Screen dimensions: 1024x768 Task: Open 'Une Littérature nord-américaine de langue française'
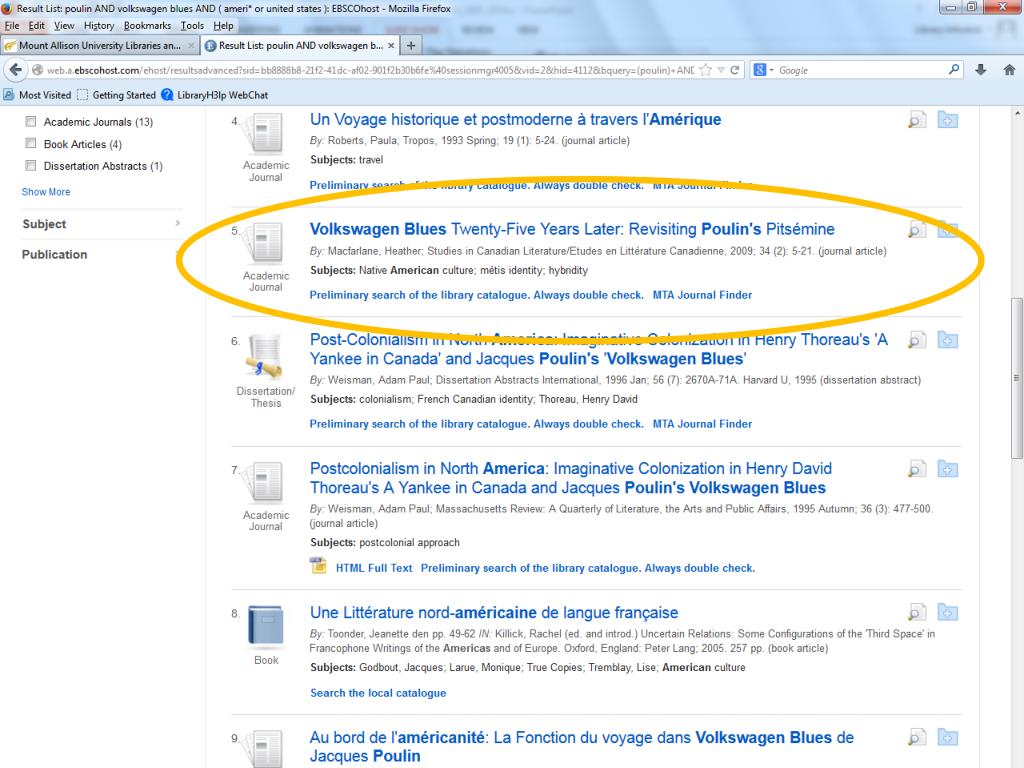[494, 613]
